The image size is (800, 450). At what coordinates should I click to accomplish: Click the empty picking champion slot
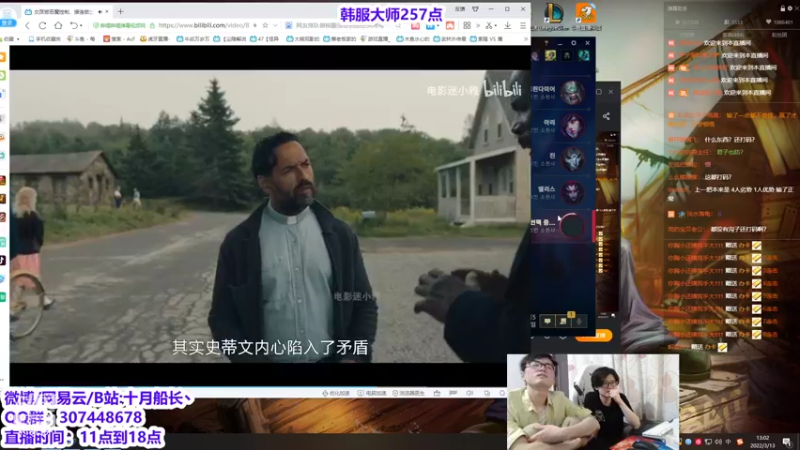coord(572,226)
